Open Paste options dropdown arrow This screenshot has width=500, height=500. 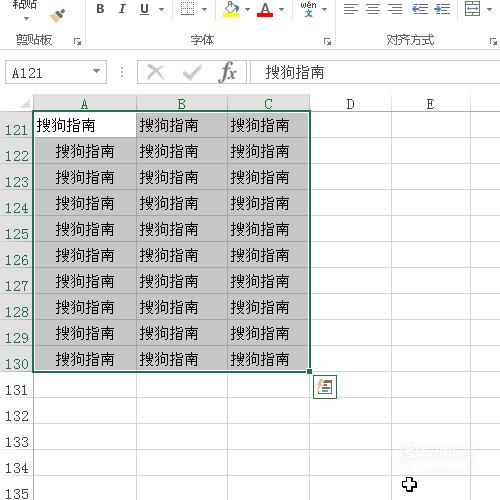[x=26, y=18]
